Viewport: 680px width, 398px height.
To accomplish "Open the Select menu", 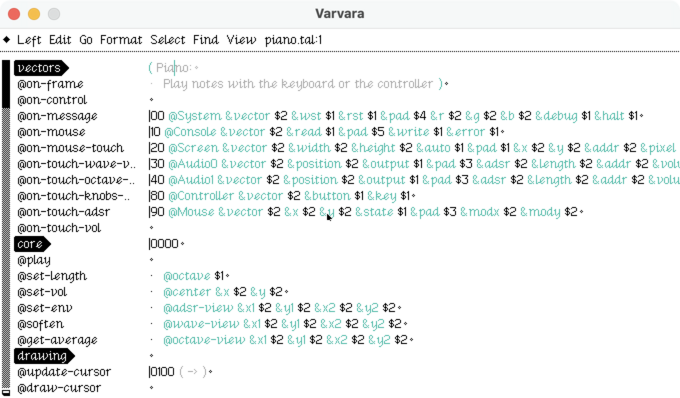I will [x=167, y=40].
